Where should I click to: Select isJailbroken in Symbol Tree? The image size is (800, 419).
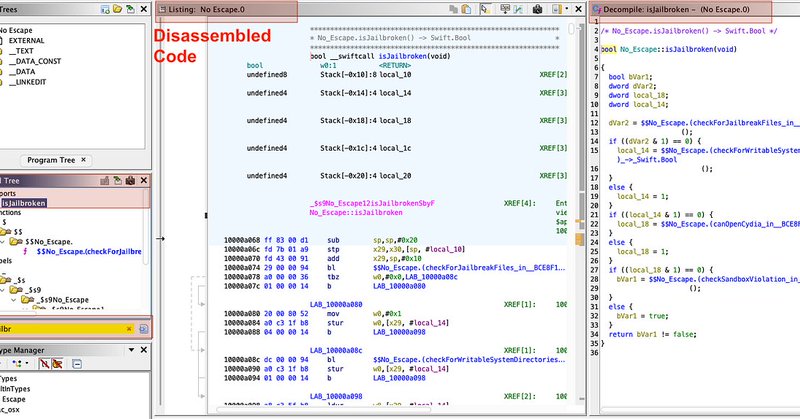(x=23, y=203)
